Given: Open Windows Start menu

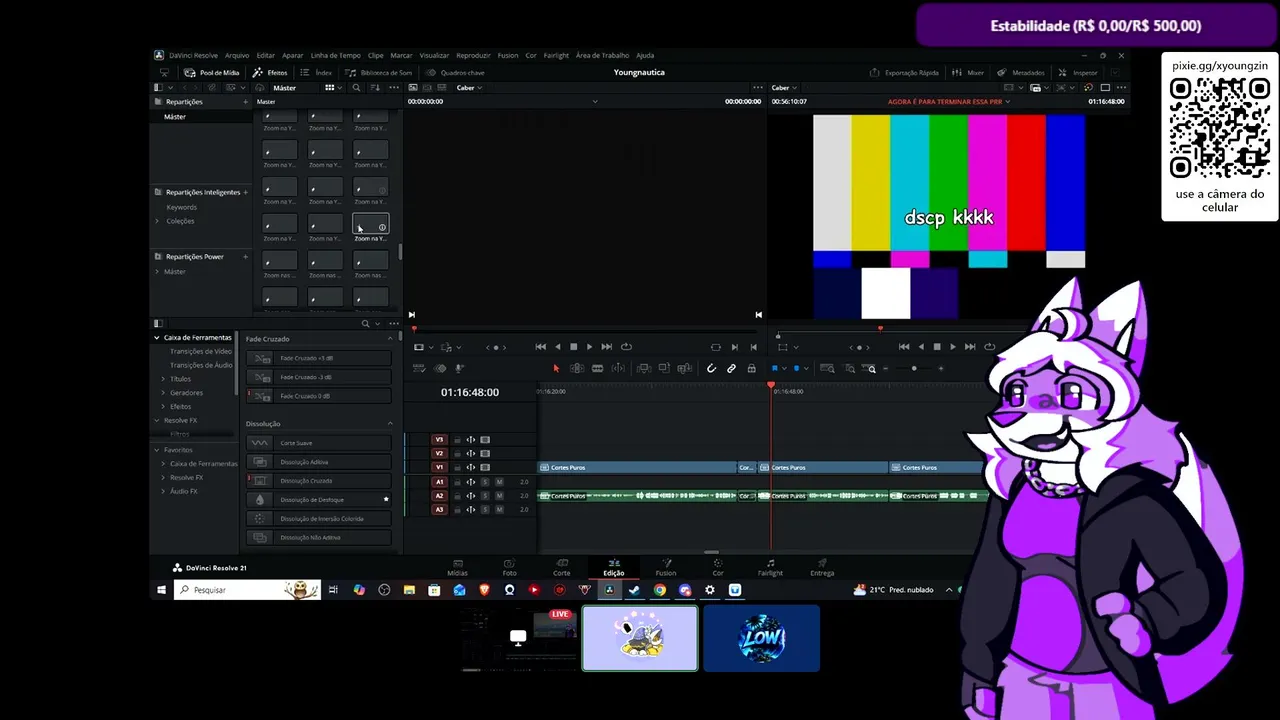Looking at the screenshot, I should (161, 590).
